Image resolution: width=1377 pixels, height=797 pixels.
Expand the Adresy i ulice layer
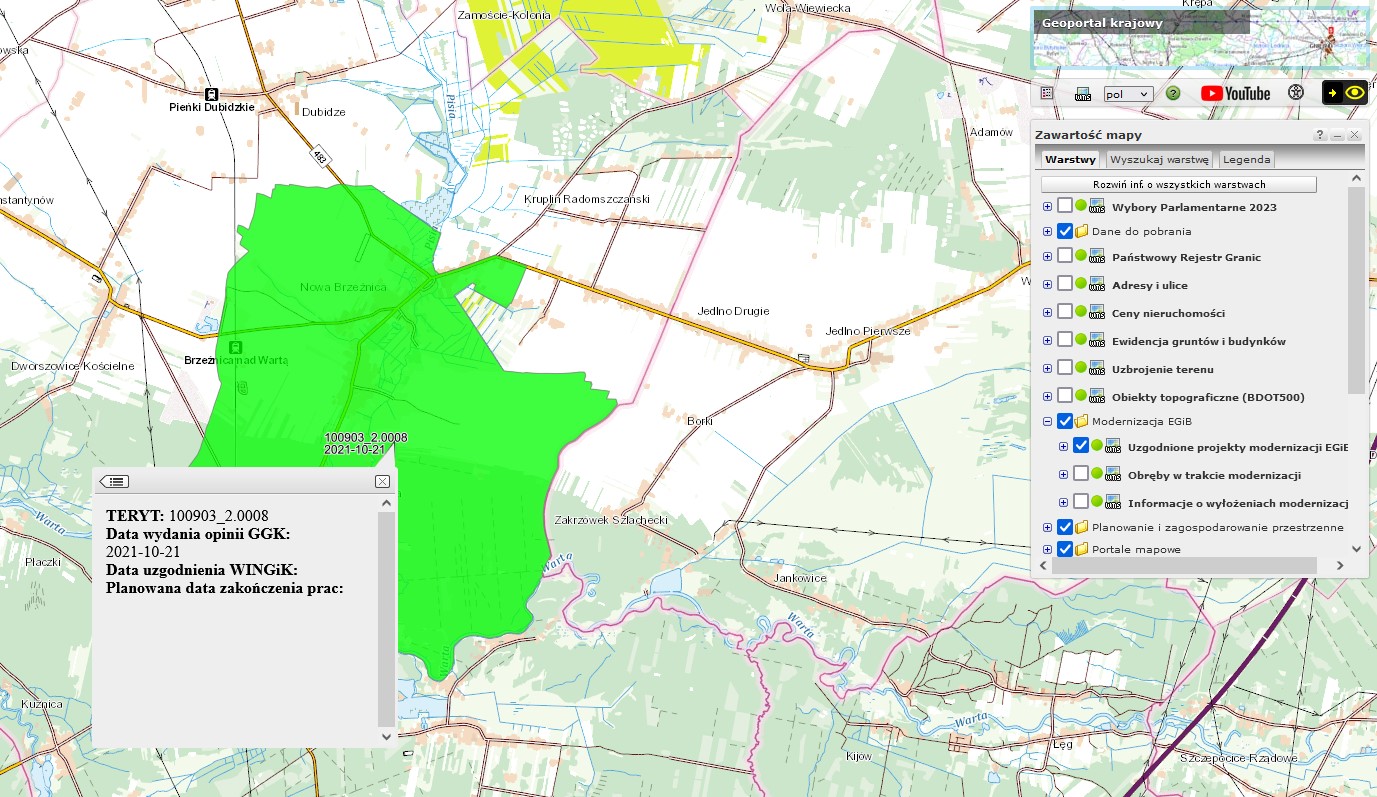1047,286
